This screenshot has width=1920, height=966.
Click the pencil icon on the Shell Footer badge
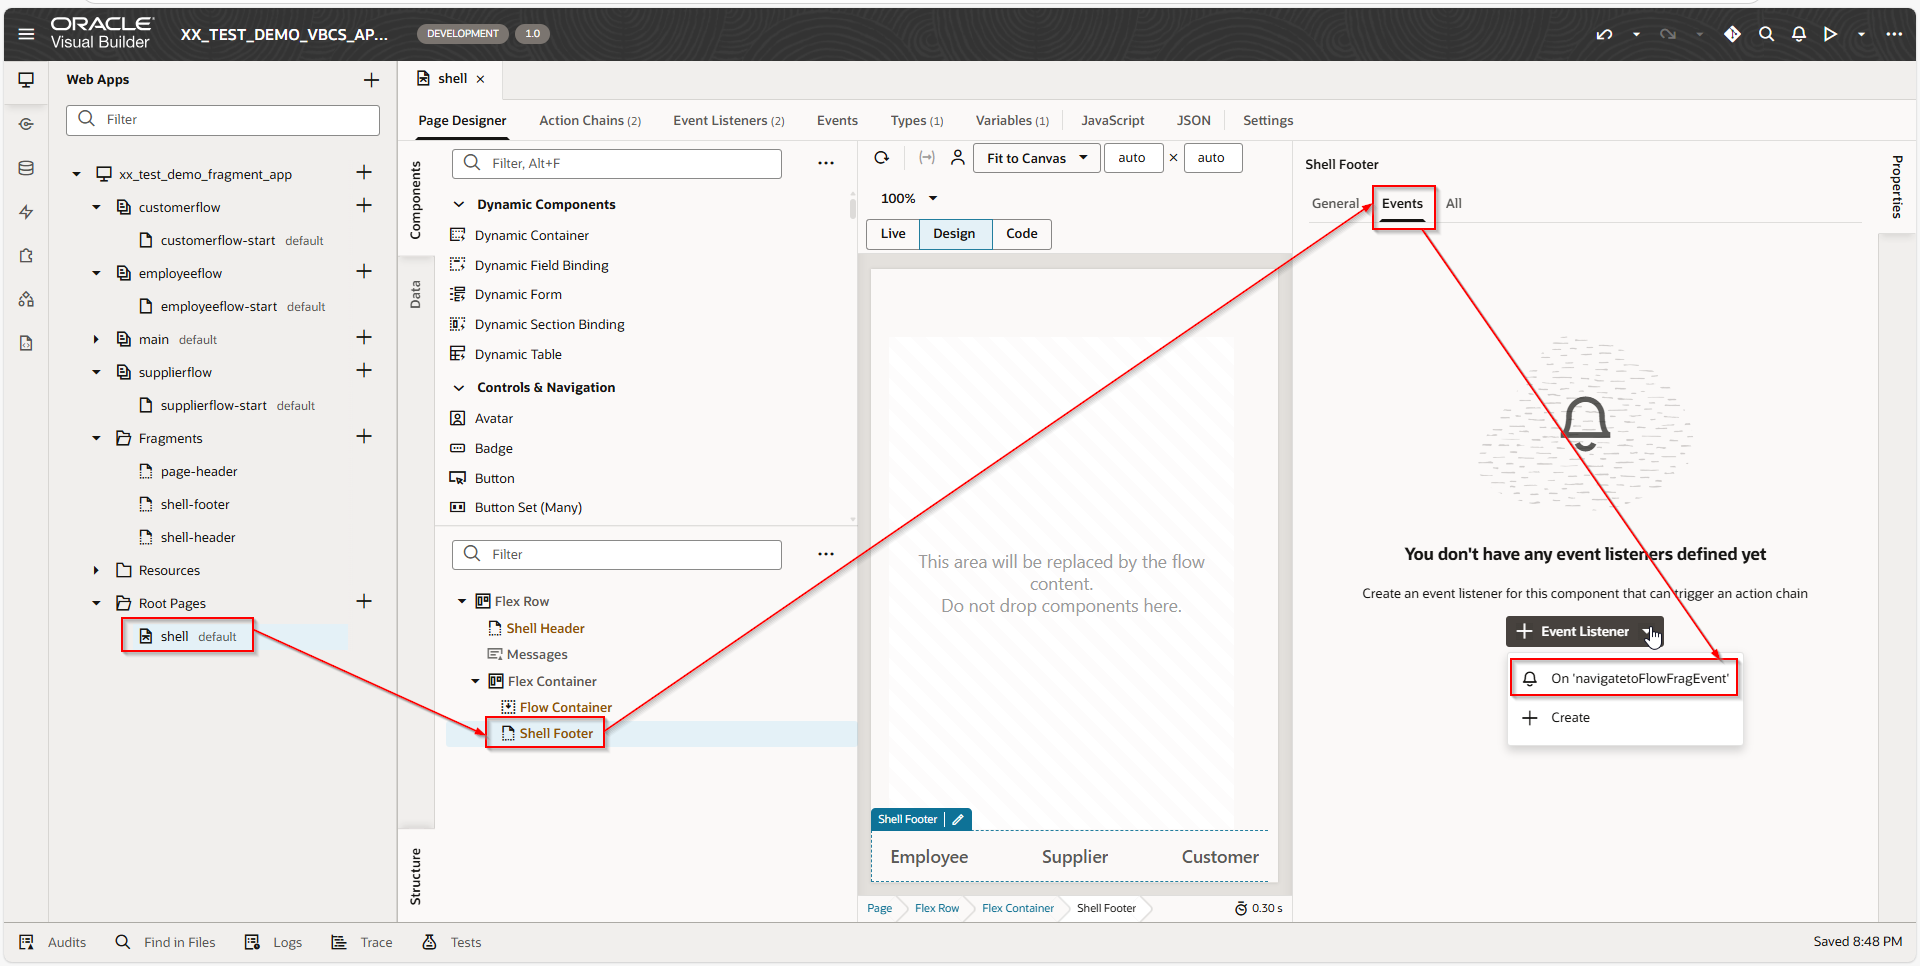coord(959,819)
